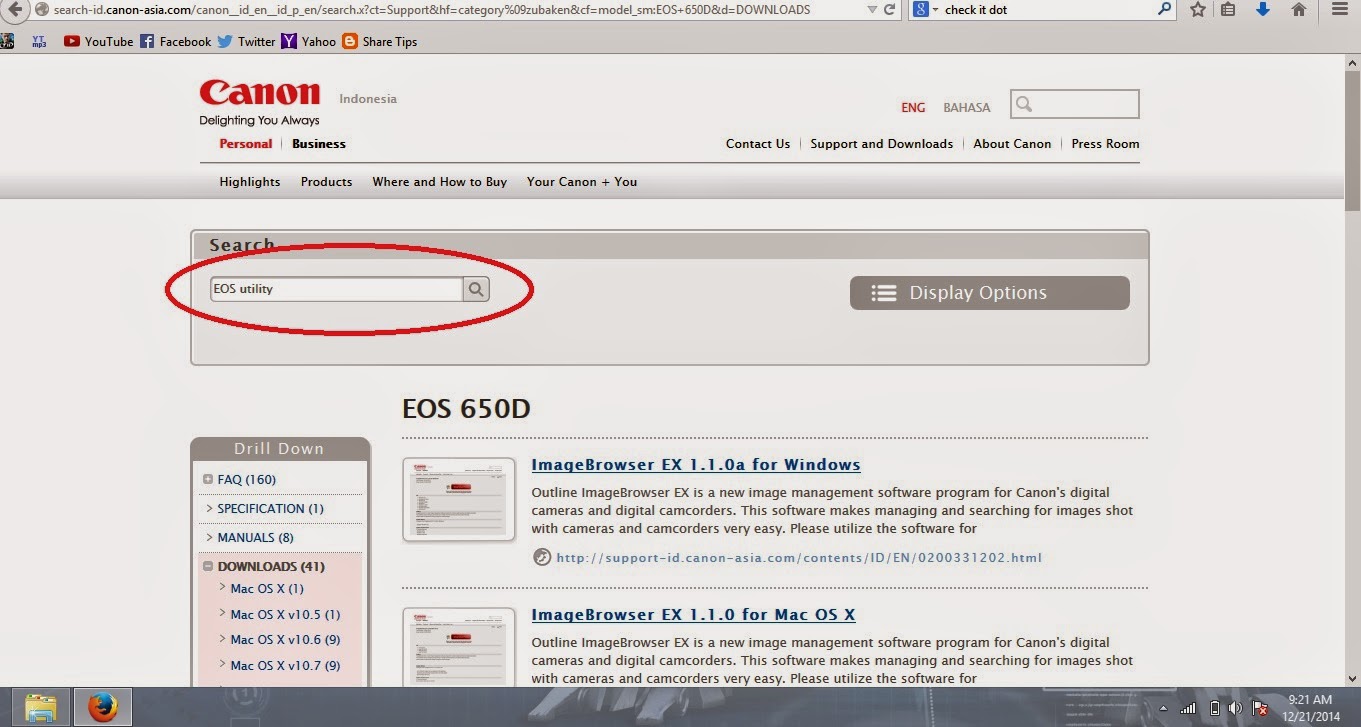The image size is (1361, 727).
Task: Filter by Mac OS X v10.7 (9)
Action: pos(285,666)
